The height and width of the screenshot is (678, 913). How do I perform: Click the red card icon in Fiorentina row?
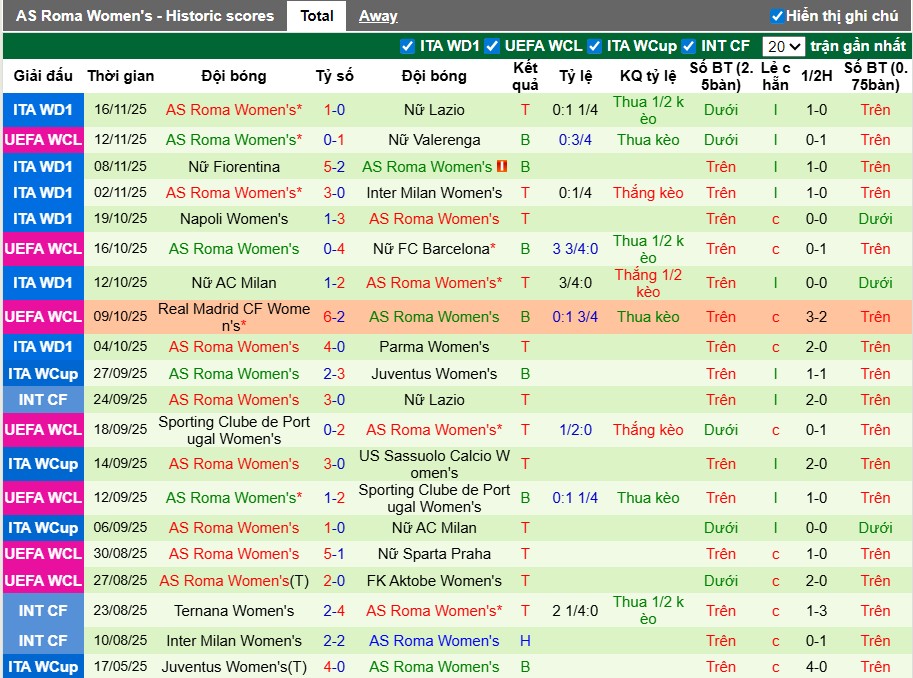coord(503,167)
